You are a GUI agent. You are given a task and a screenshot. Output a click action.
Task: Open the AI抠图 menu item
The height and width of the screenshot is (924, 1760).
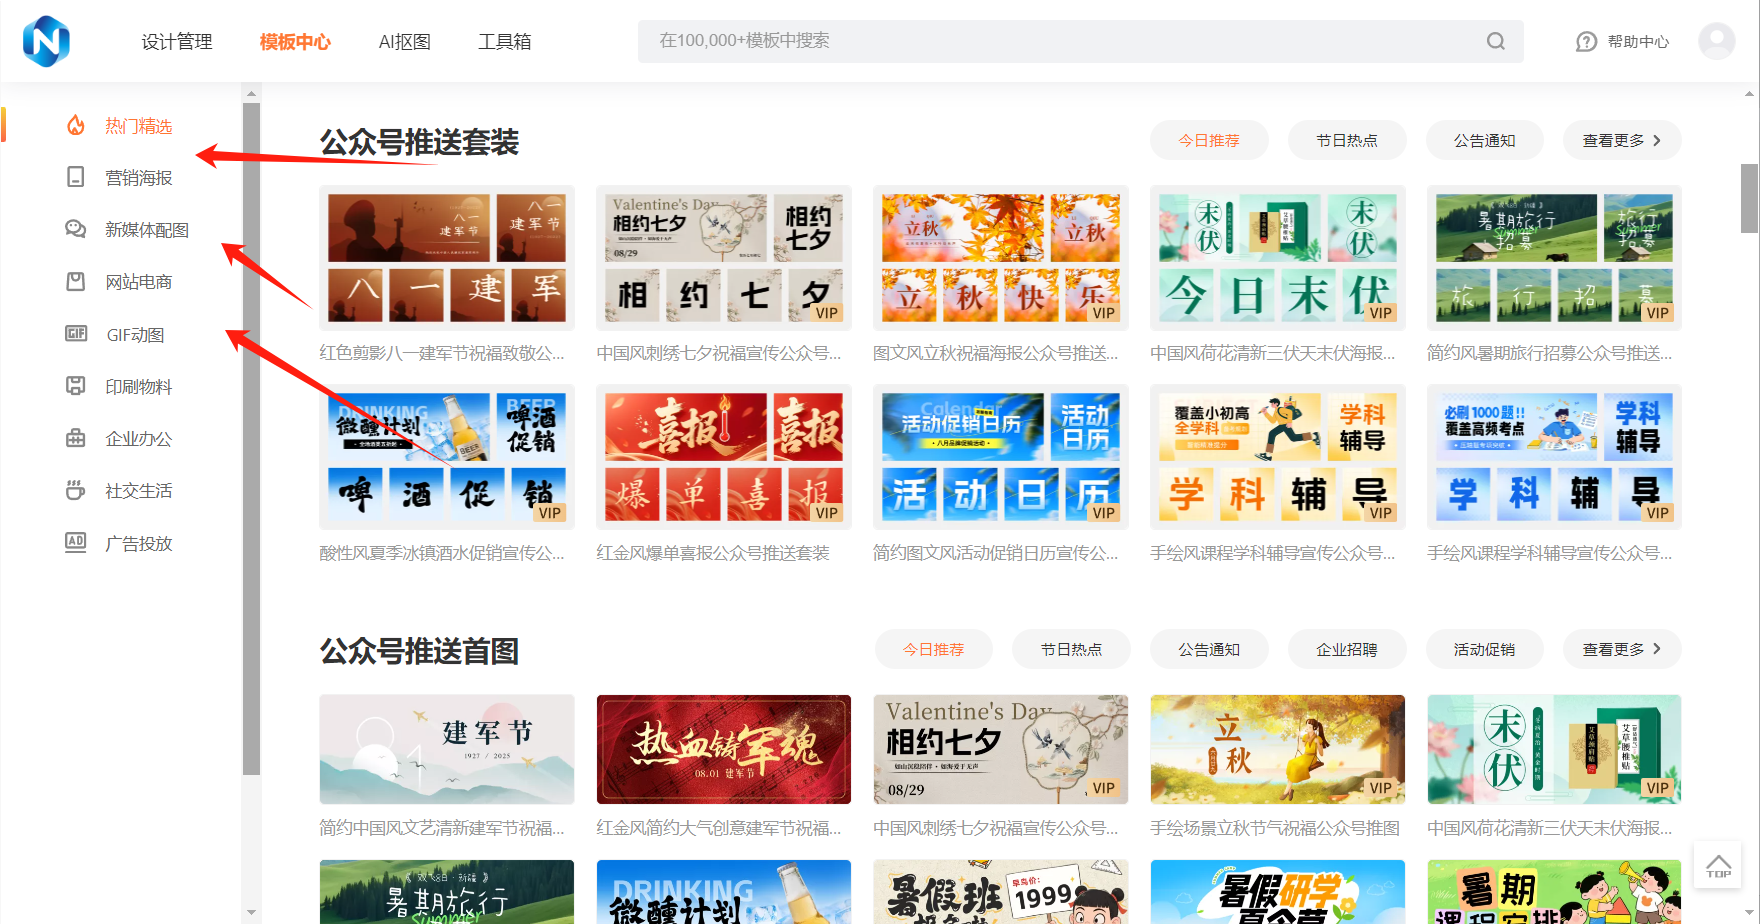coord(404,42)
